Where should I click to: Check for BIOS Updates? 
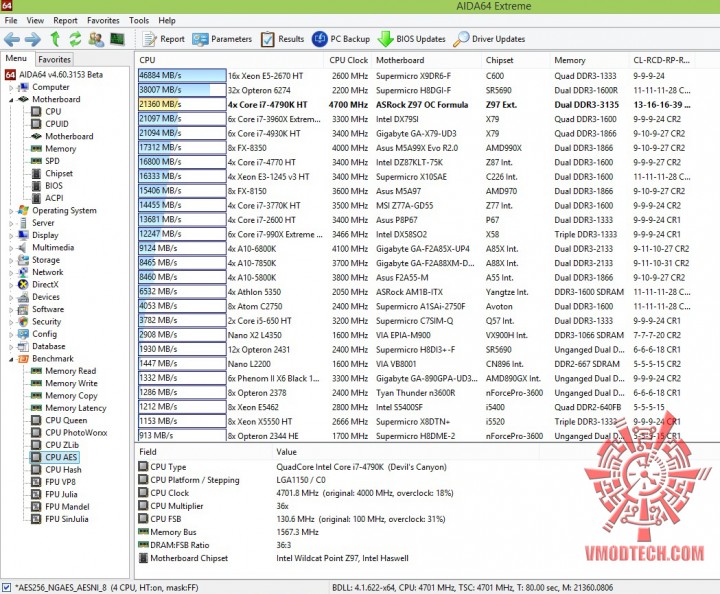(x=411, y=39)
